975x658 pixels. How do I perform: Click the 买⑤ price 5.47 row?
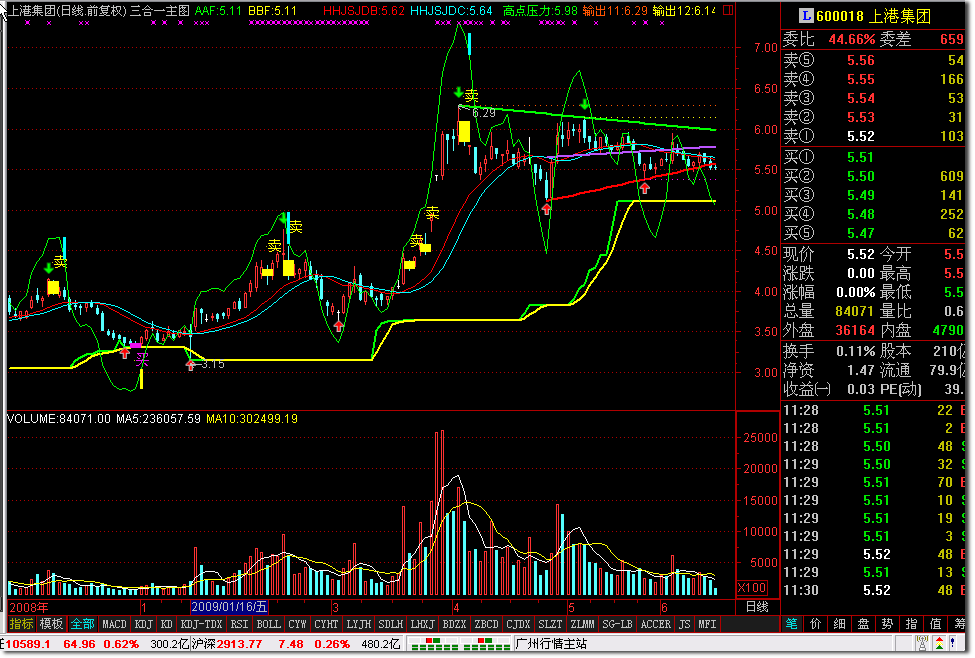pos(873,233)
